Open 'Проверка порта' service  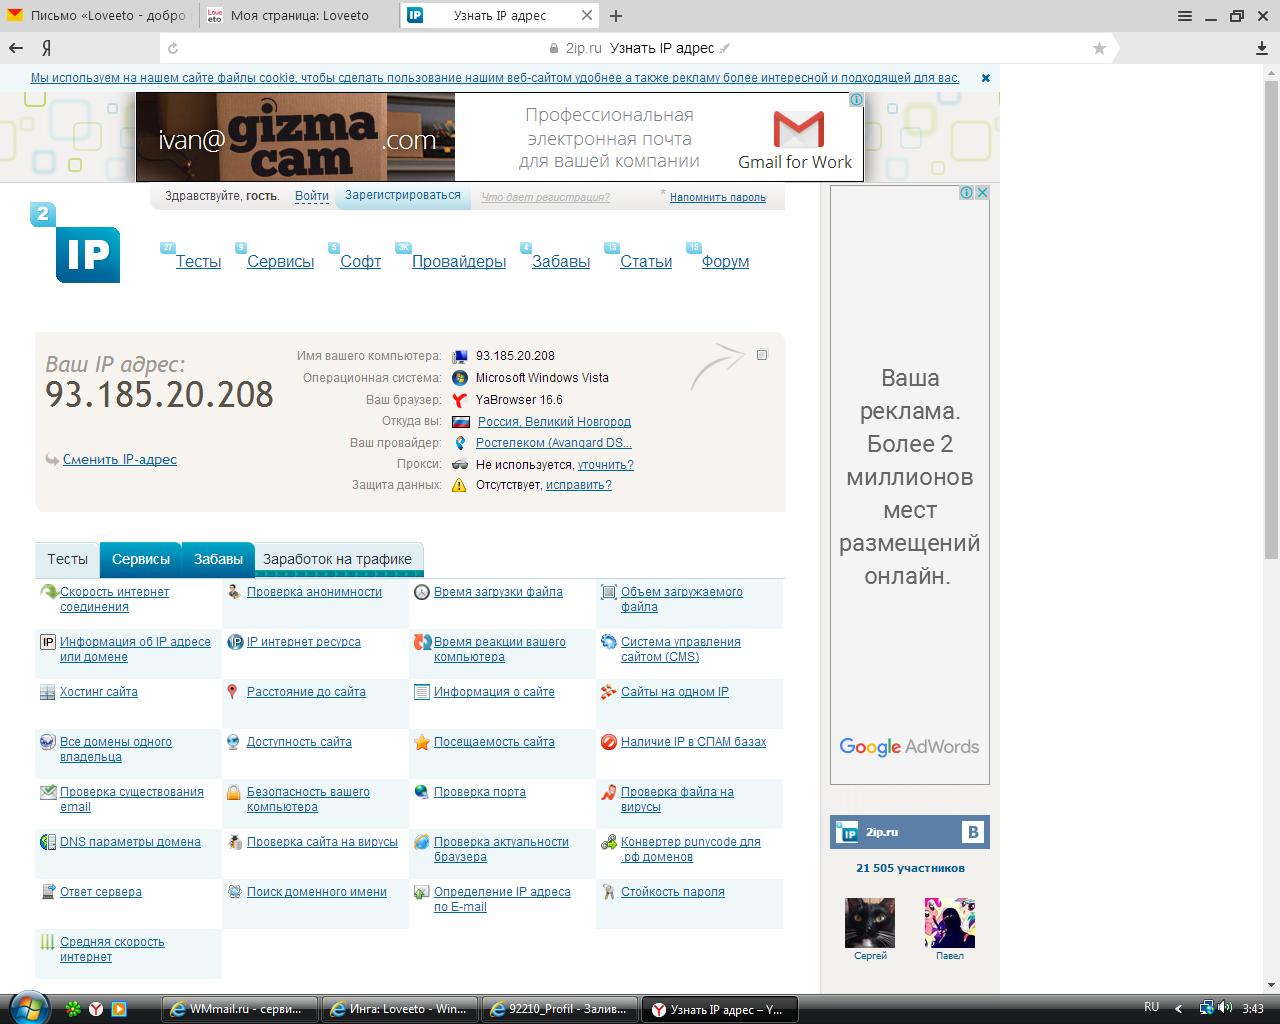(x=480, y=792)
